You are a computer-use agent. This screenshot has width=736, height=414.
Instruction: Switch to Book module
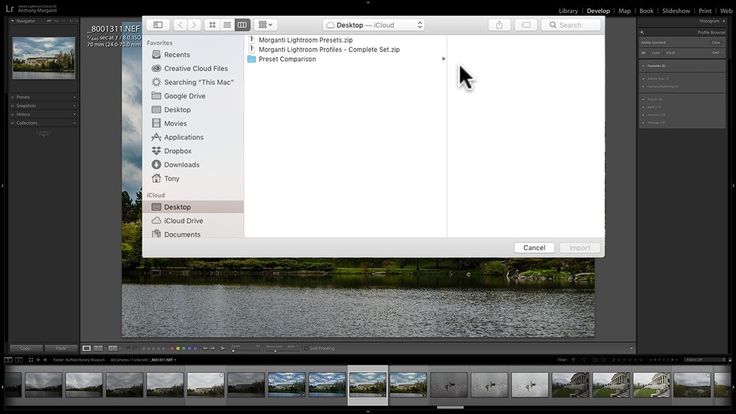(646, 11)
